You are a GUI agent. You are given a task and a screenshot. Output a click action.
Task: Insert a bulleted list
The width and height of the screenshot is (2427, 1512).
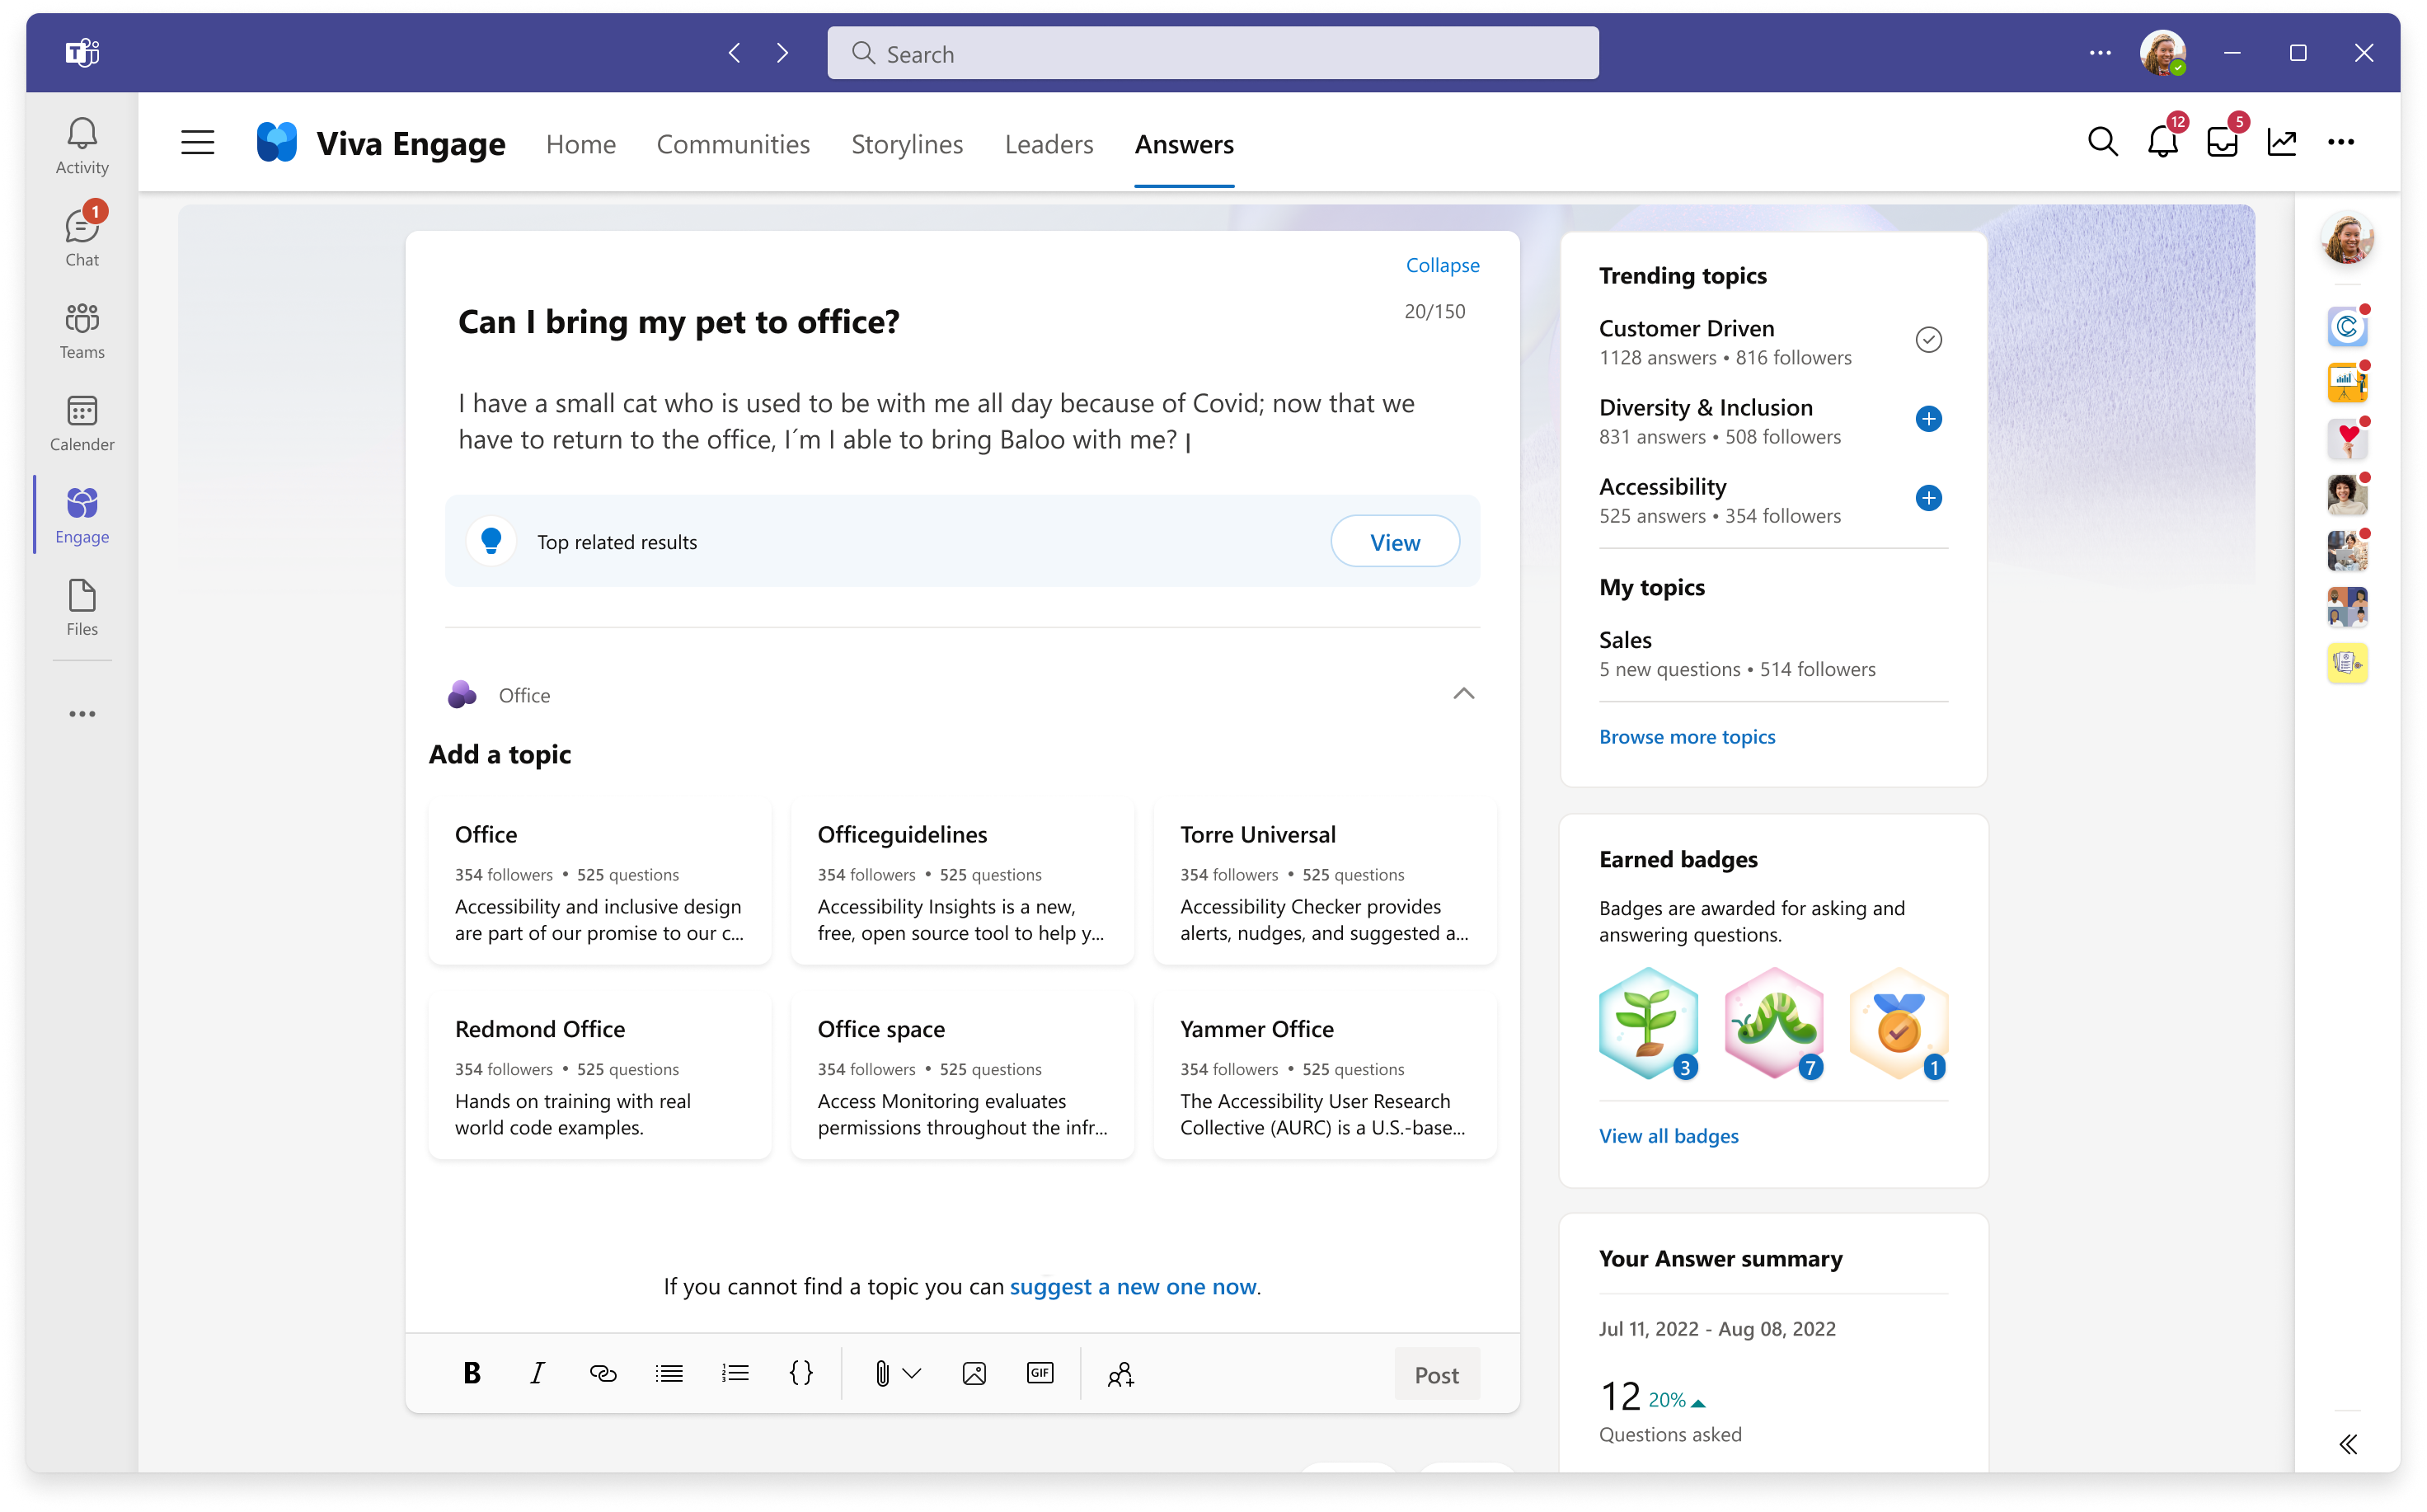point(669,1373)
